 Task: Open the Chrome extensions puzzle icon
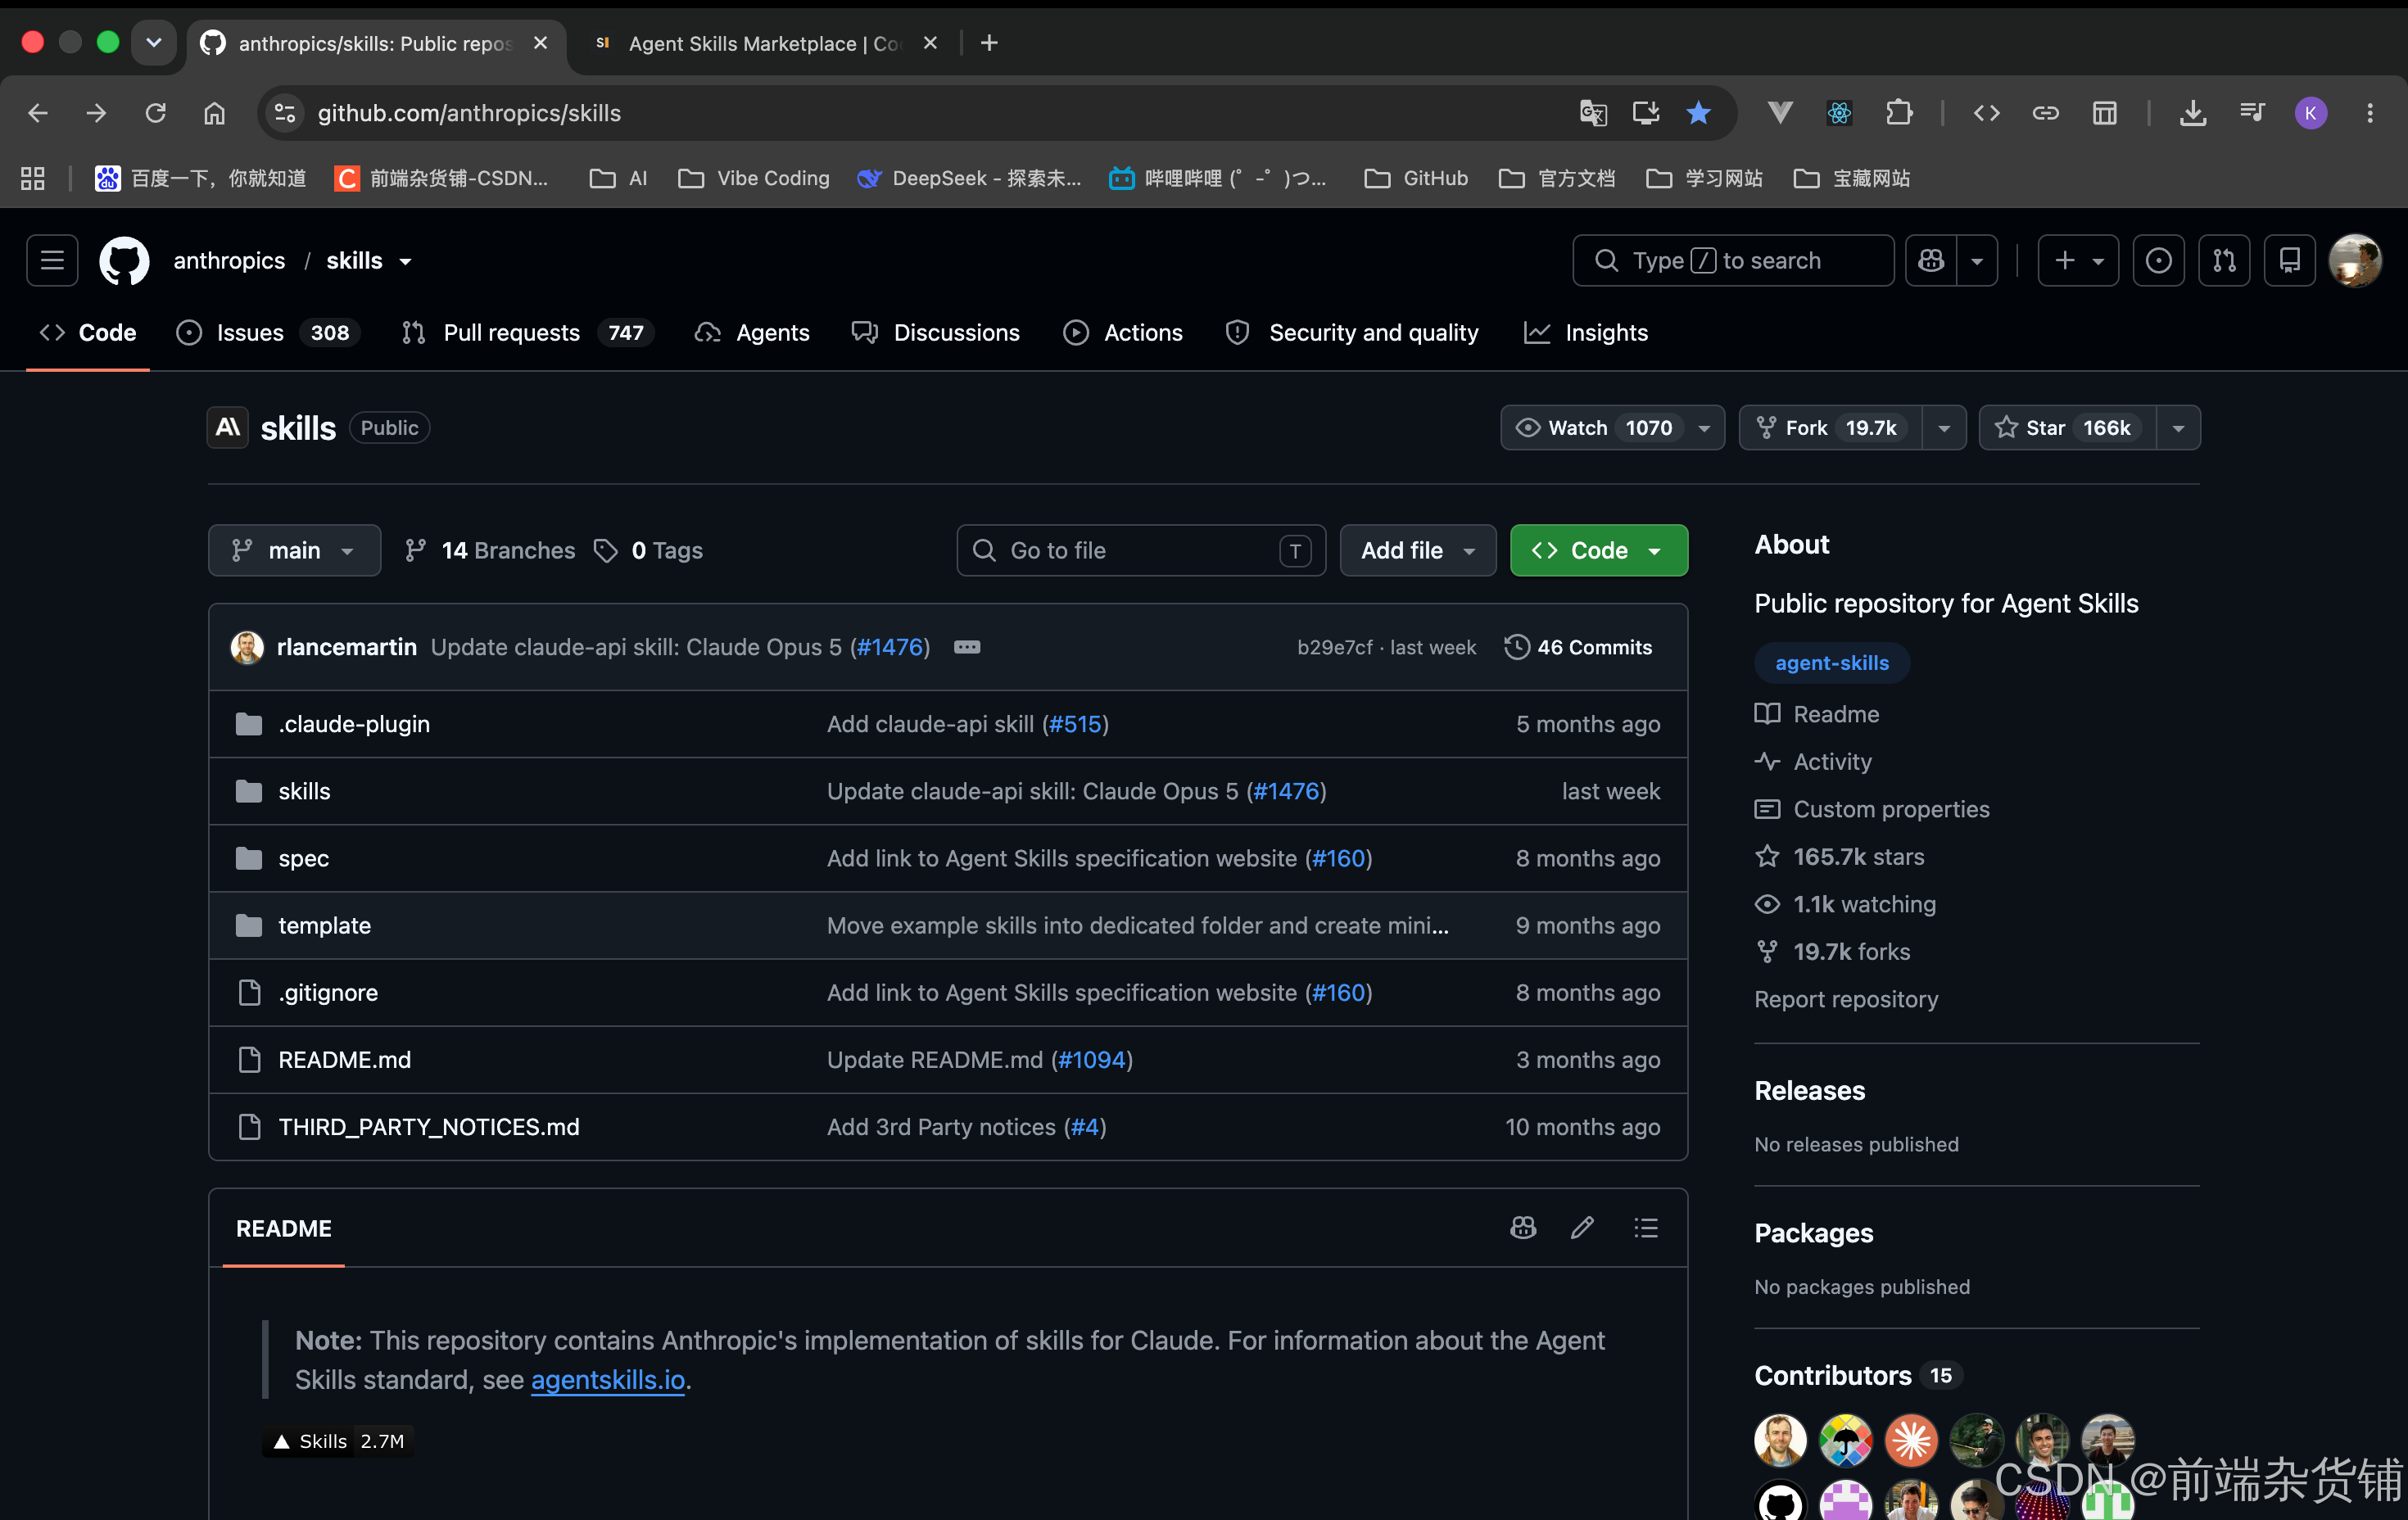(1898, 113)
